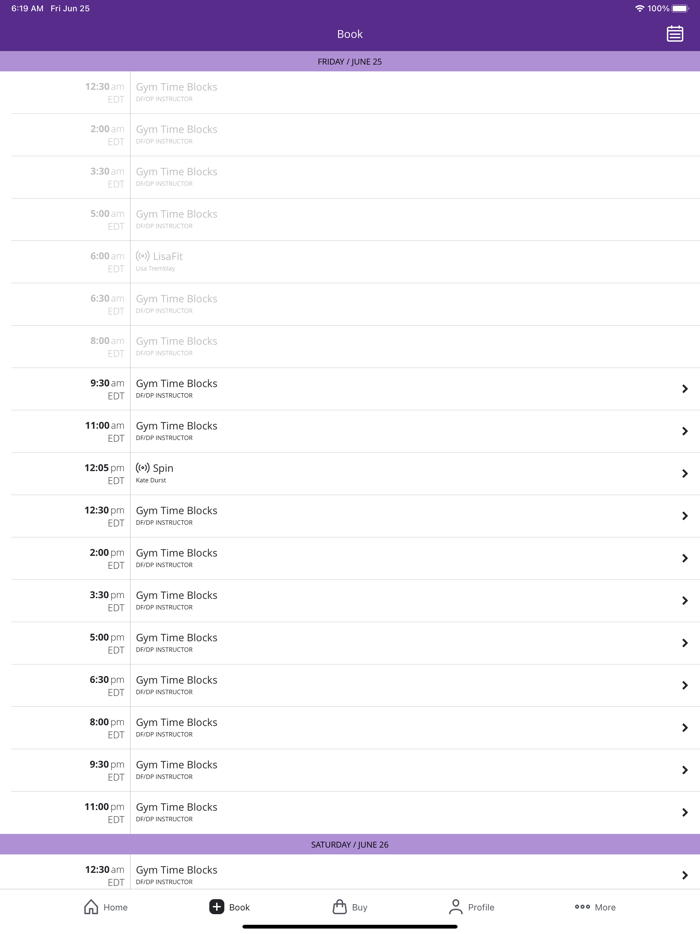The height and width of the screenshot is (934, 700).
Task: Tap the Saturday / June 26 header
Action: (x=350, y=844)
